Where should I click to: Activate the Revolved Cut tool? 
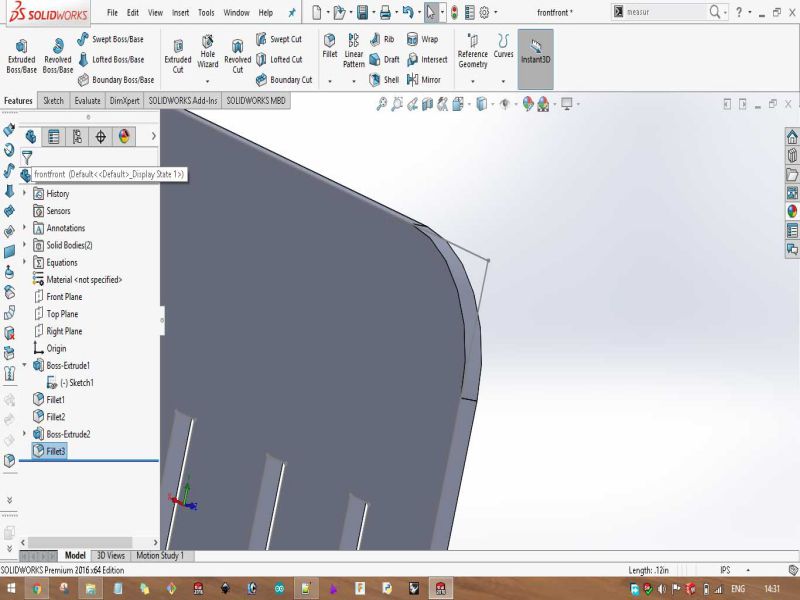click(237, 56)
